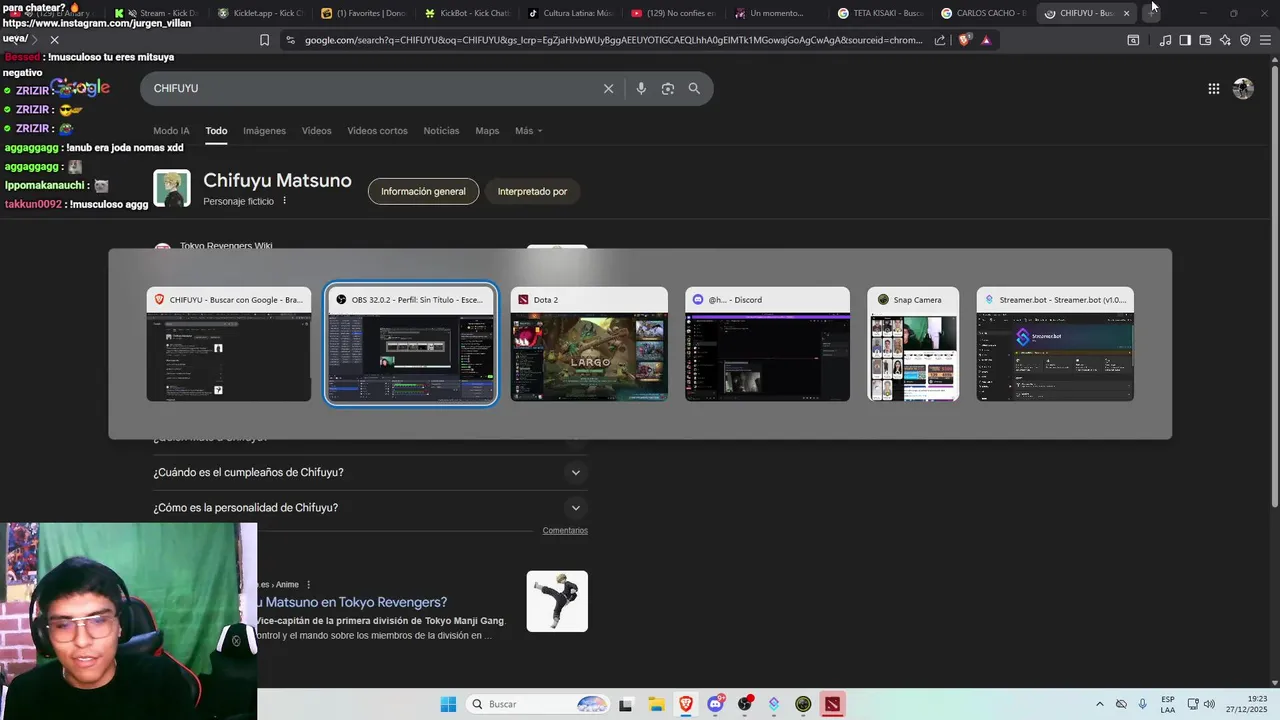The height and width of the screenshot is (720, 1280).
Task: Expand '¿Cómo es la personalidad de Chifuyu?'
Action: (370, 507)
